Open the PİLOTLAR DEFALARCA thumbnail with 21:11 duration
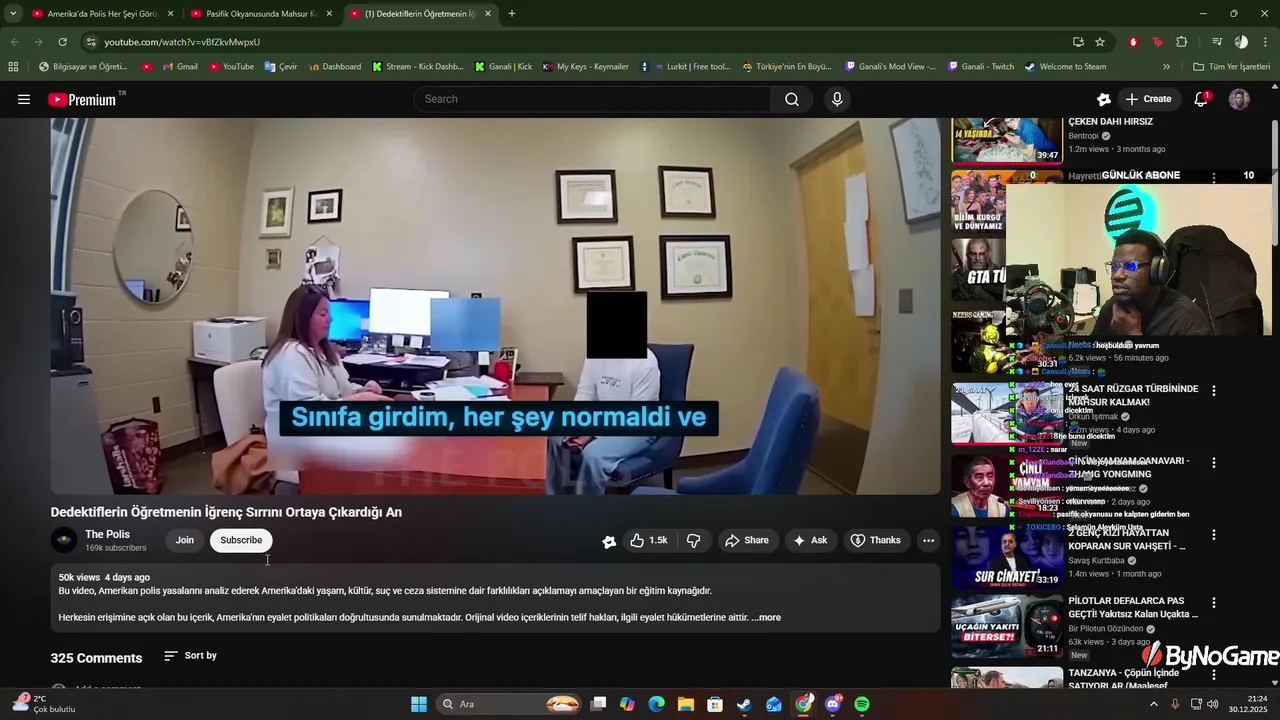 1007,626
